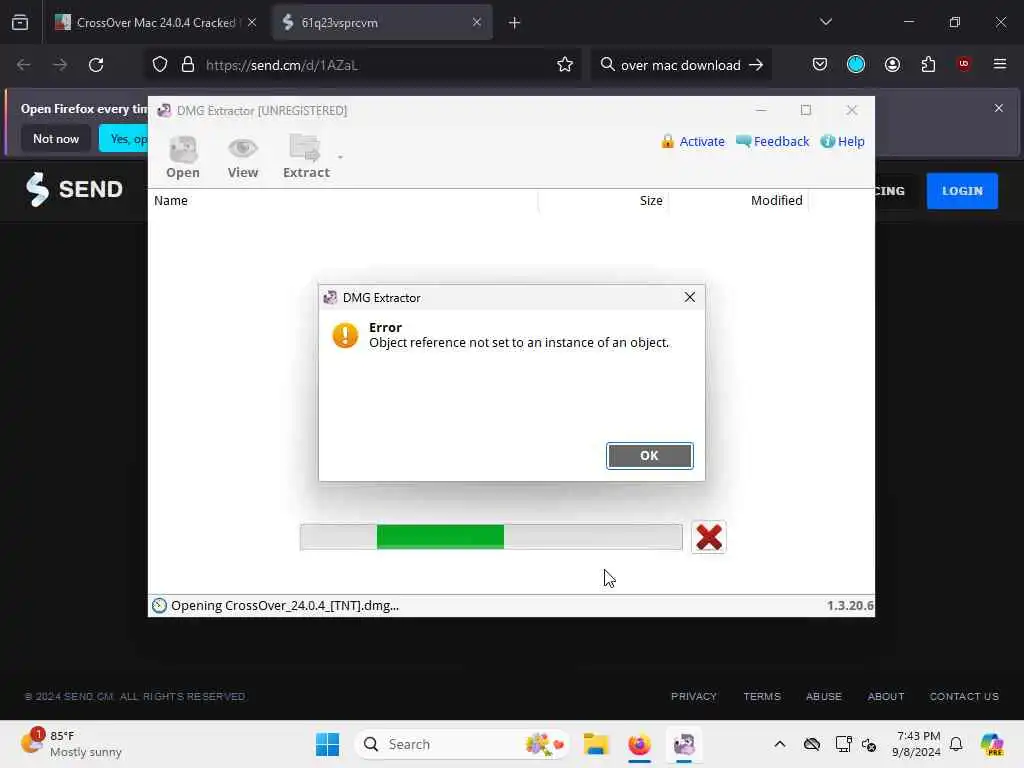1024x768 pixels.
Task: Open a DMG file with the Open tool
Action: click(x=183, y=157)
